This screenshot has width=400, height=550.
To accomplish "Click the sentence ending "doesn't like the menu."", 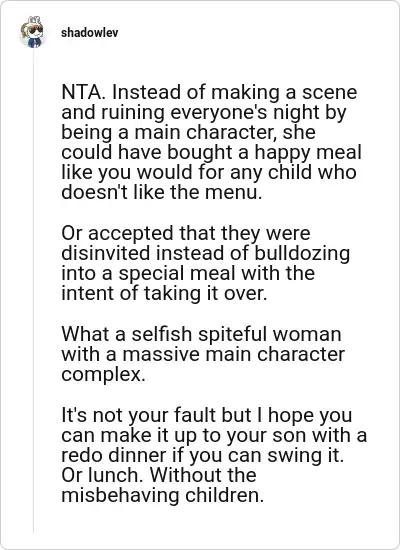I will (162, 193).
